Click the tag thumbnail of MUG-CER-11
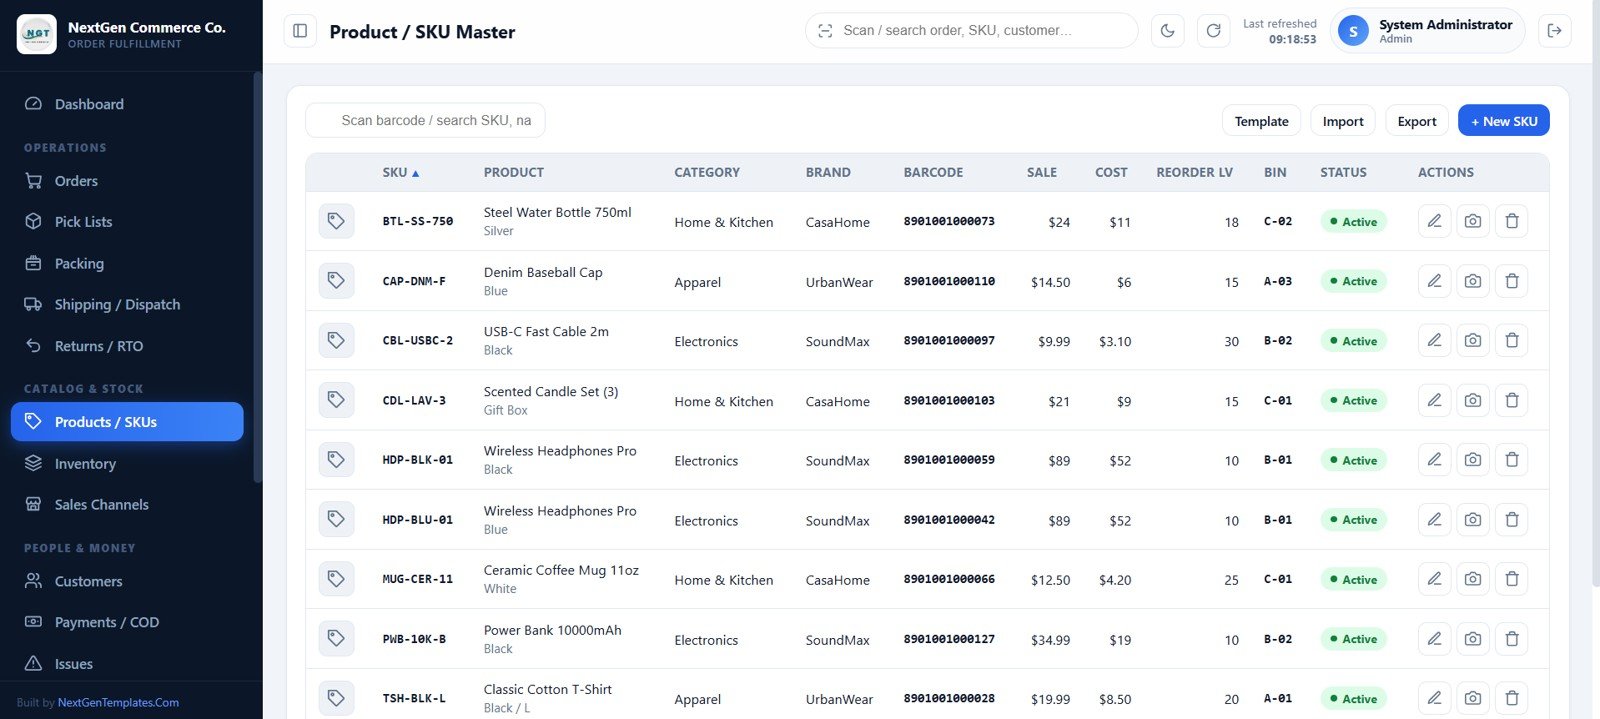 click(x=336, y=579)
